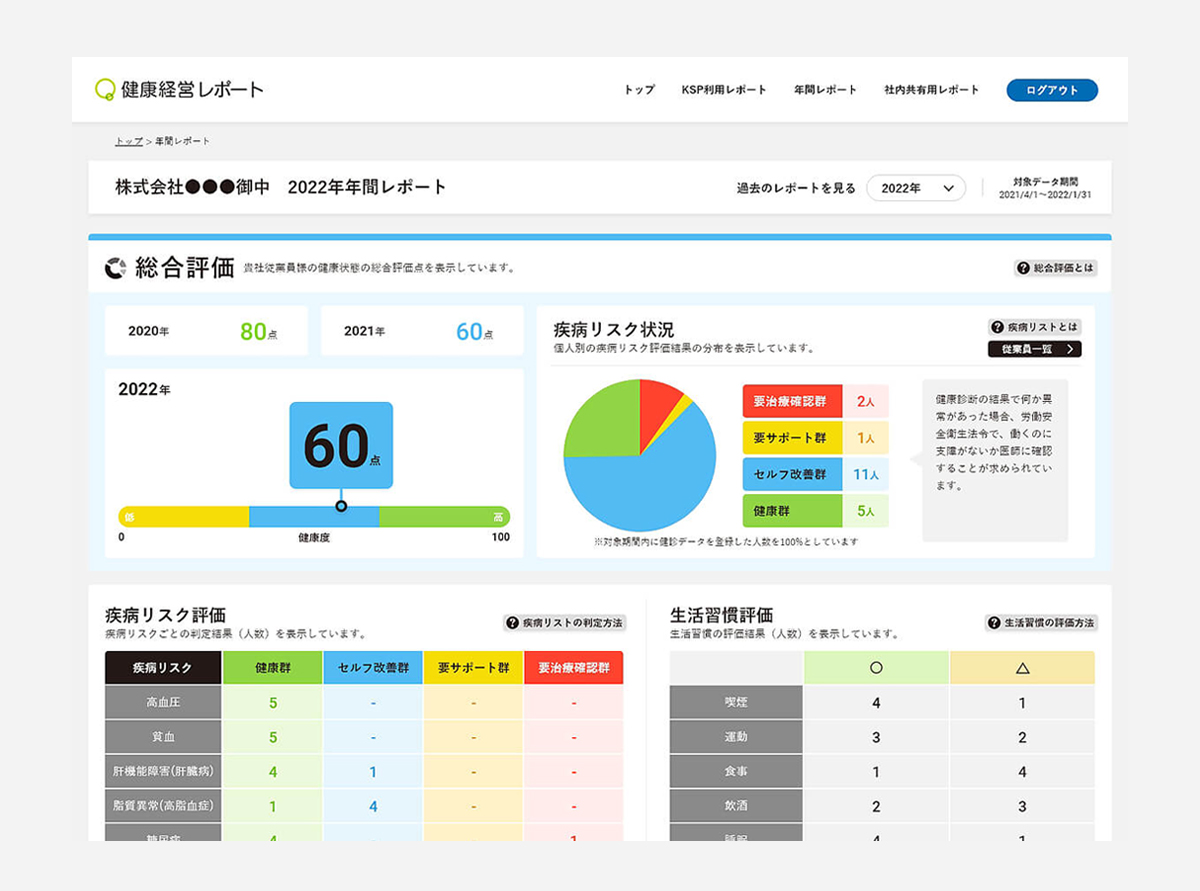
Task: Click the 11人 count for セルフ改善群
Action: (865, 474)
